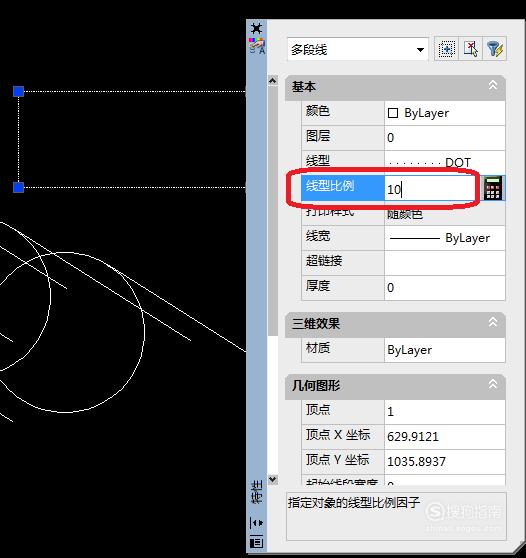The height and width of the screenshot is (558, 526).
Task: Click 顶点 X 坐标 value 629.9121
Action: [445, 437]
